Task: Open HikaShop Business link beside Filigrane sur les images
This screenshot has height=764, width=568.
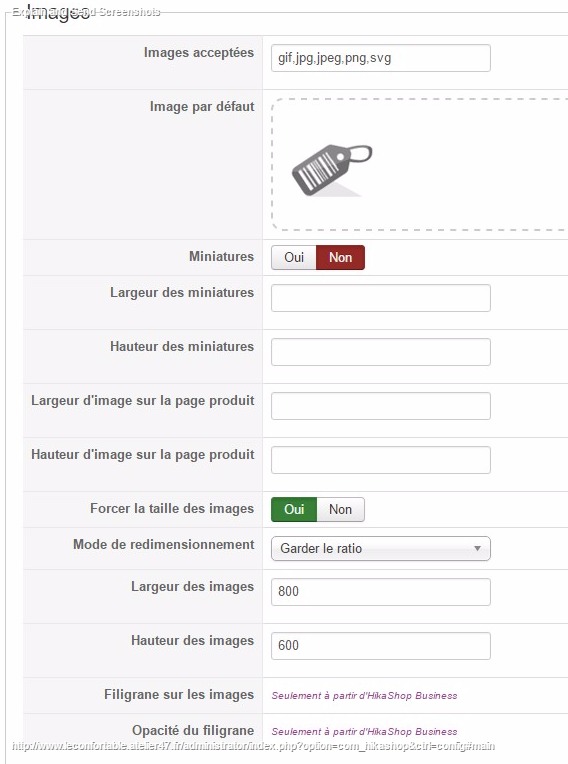Action: coord(364,696)
